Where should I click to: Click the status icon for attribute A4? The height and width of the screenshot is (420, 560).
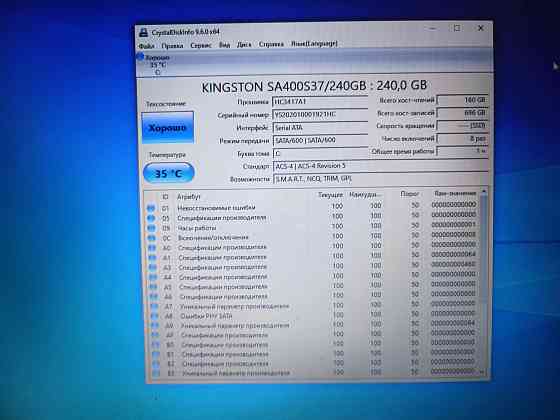point(153,277)
